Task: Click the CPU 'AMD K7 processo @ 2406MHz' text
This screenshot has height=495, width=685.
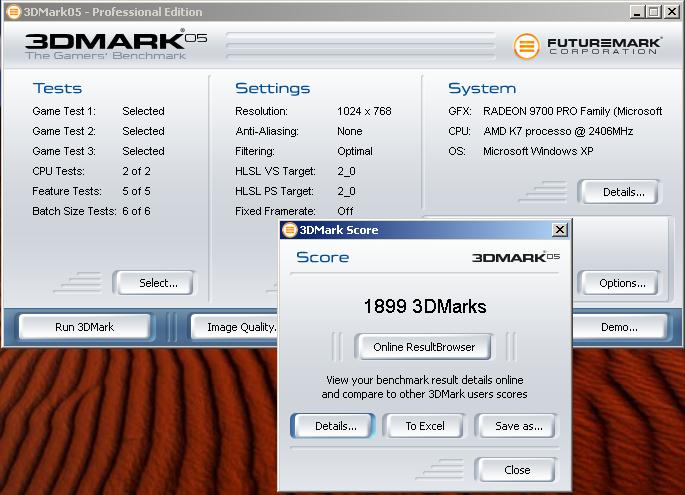Action: 558,131
